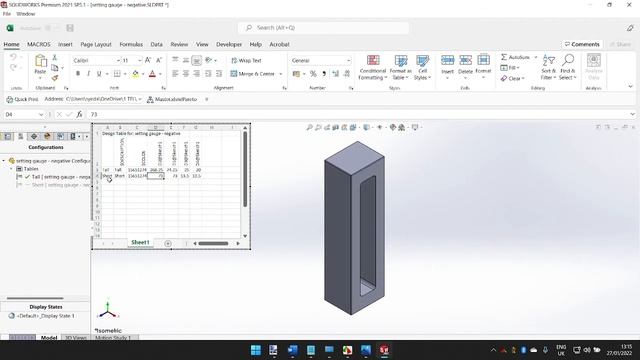Click the Increase Indent icon

tap(219, 73)
